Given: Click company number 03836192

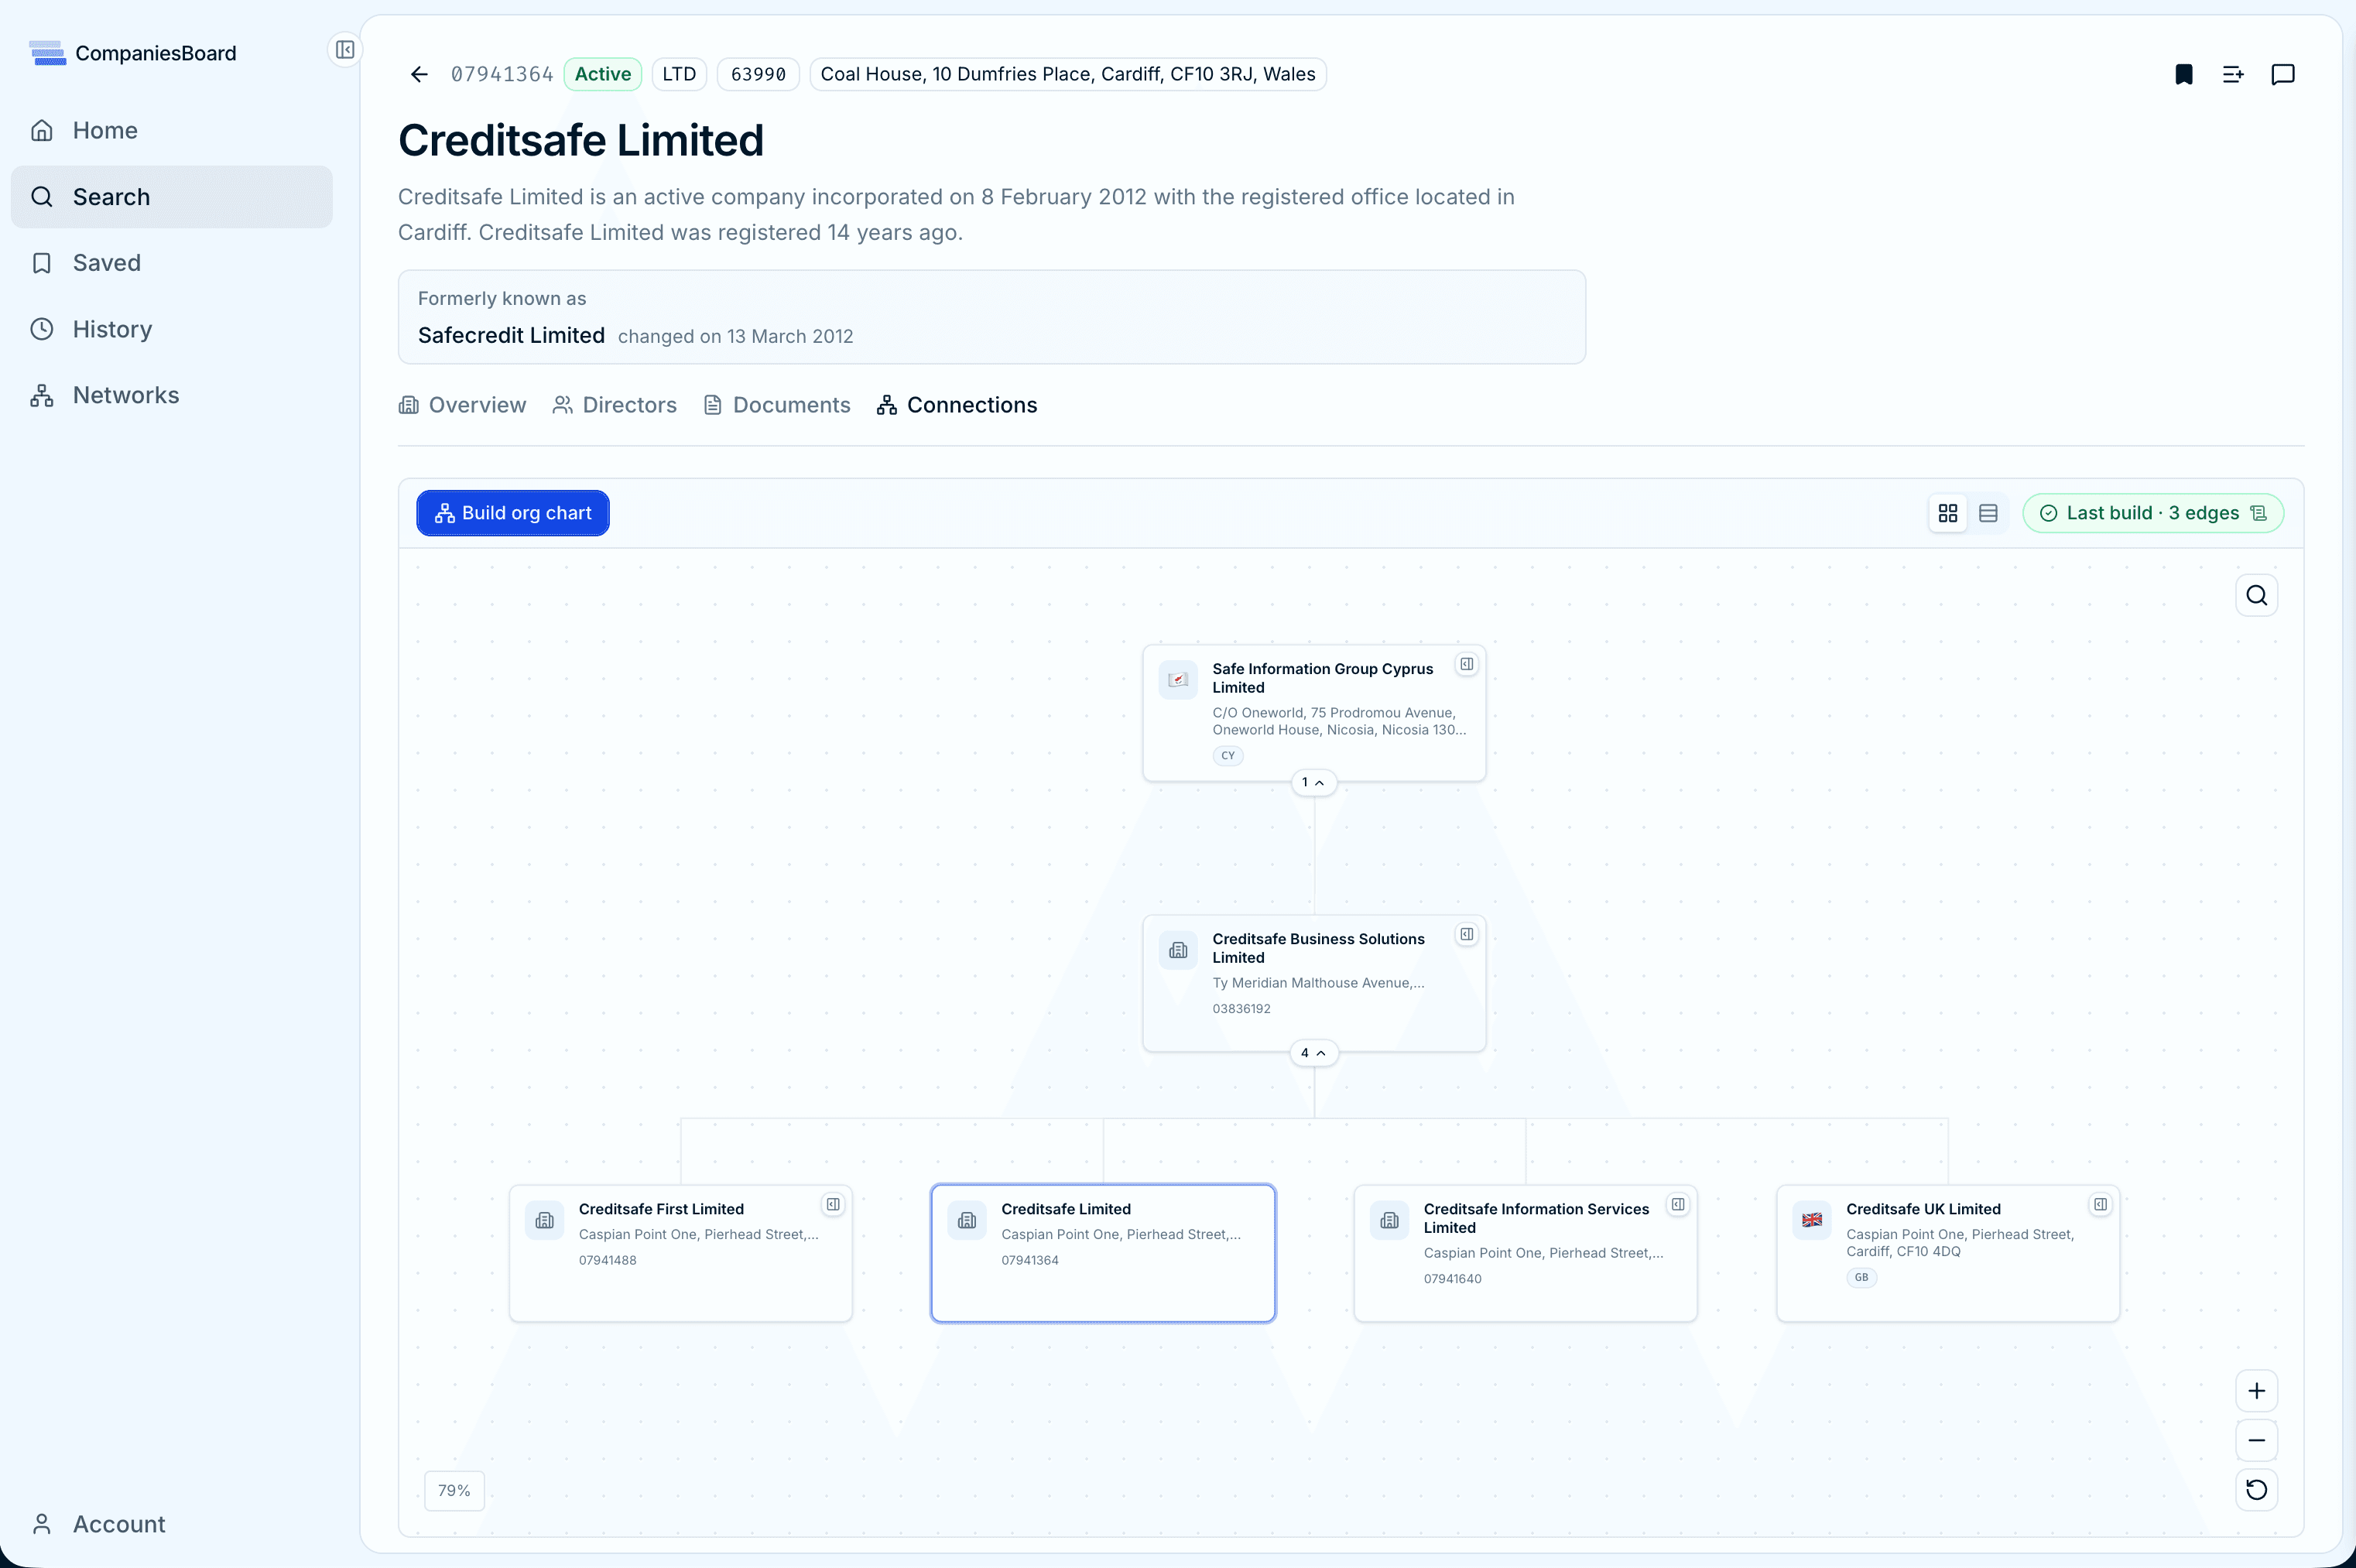Looking at the screenshot, I should coord(1242,1009).
